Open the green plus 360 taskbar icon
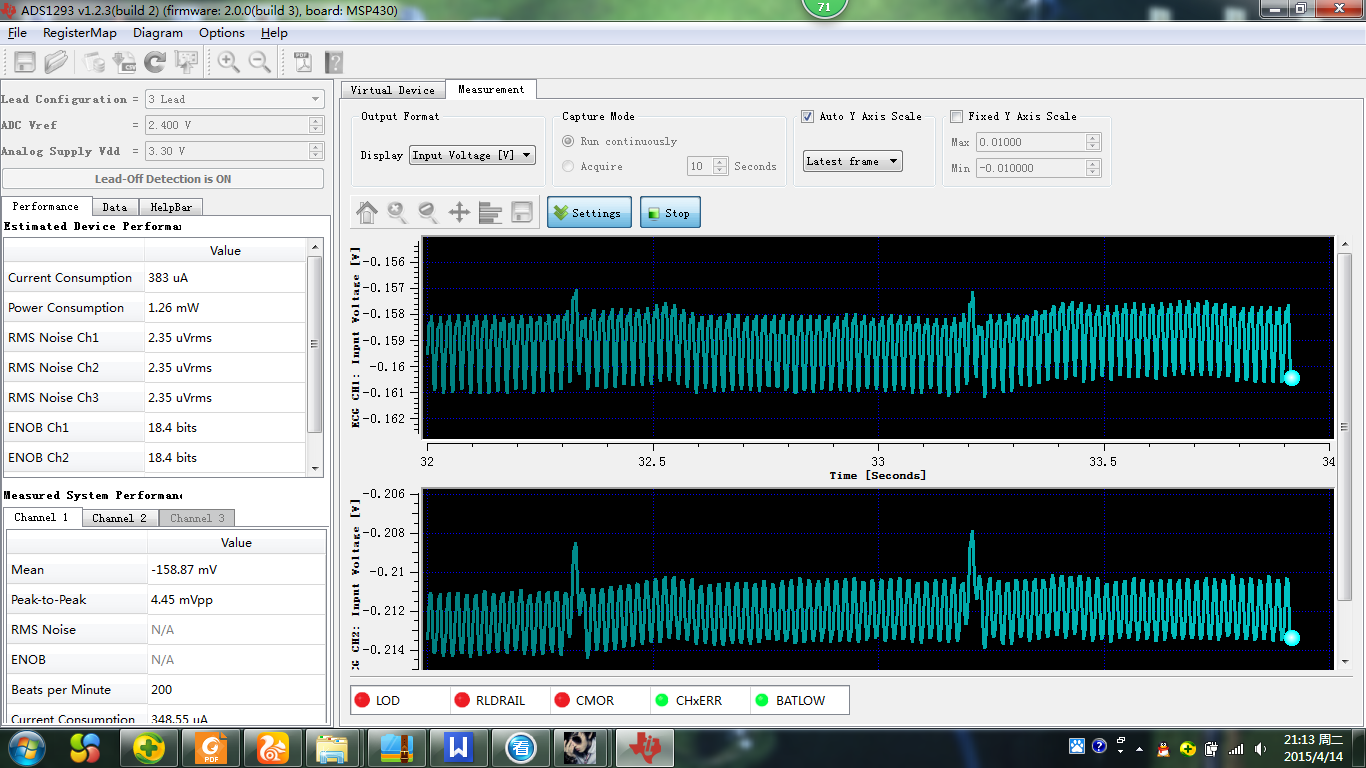The height and width of the screenshot is (768, 1366). (149, 748)
